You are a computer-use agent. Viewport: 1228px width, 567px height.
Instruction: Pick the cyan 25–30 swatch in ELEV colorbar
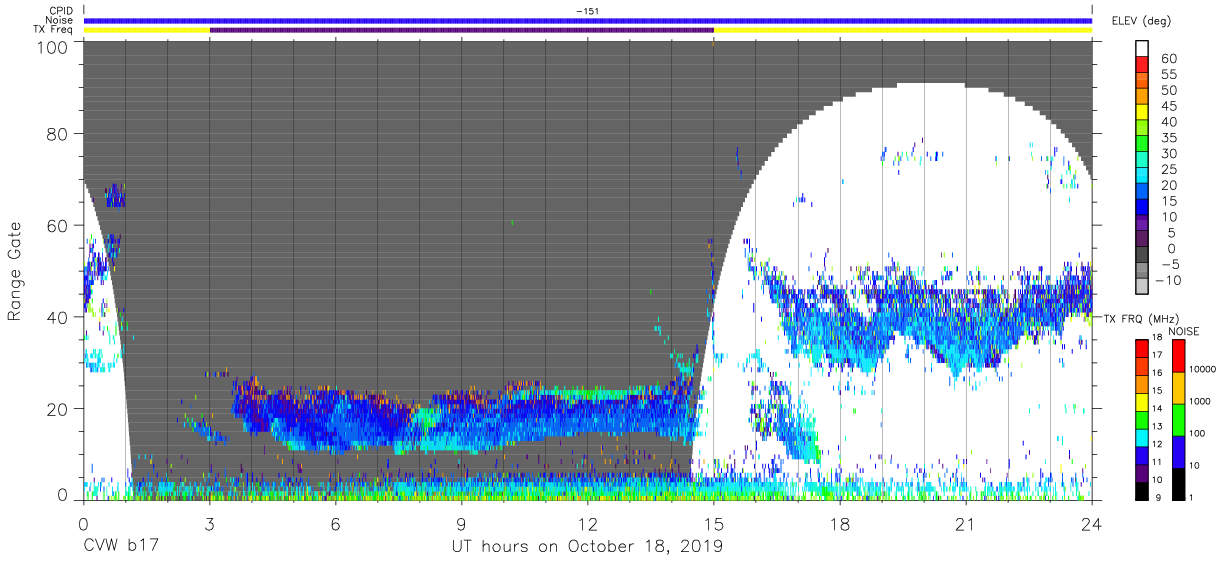pos(1144,161)
